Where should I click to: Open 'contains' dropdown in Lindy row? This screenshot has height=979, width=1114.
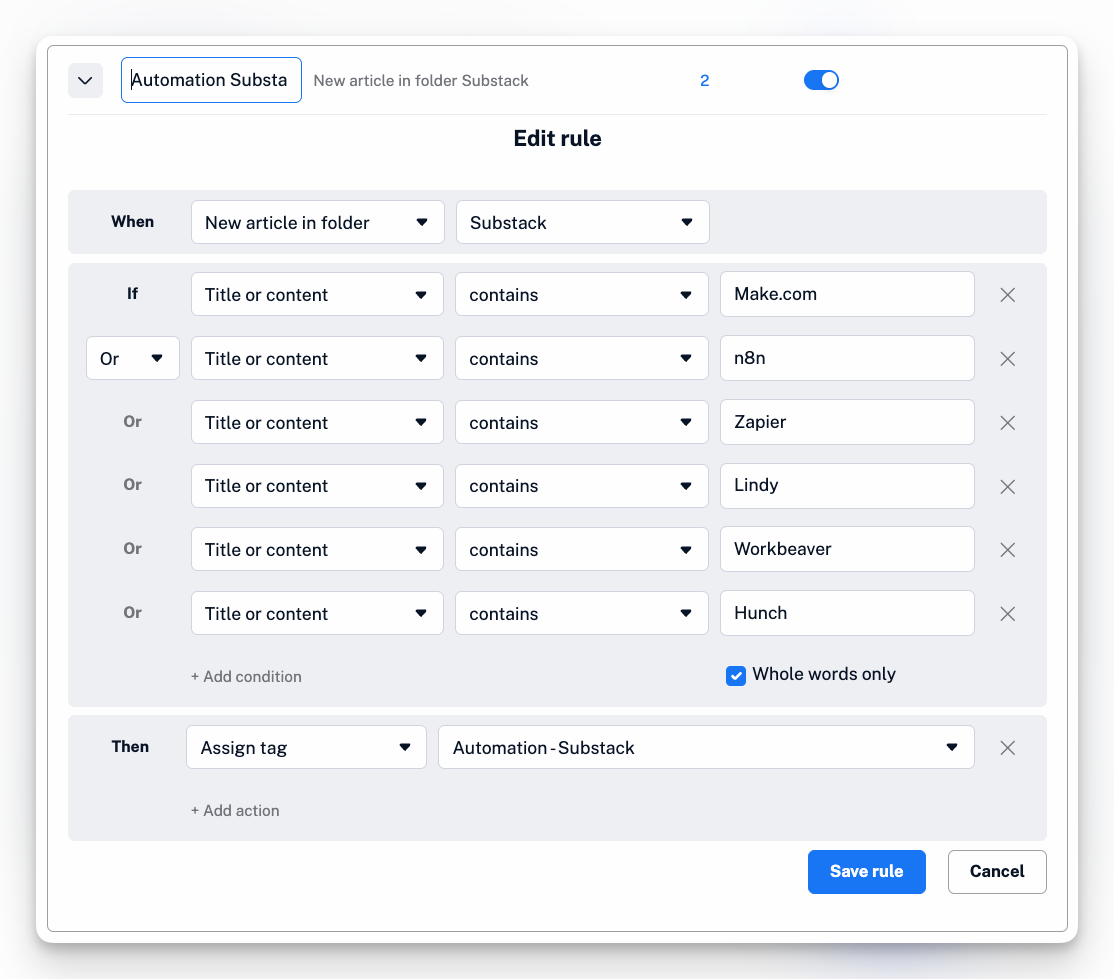pyautogui.click(x=582, y=486)
